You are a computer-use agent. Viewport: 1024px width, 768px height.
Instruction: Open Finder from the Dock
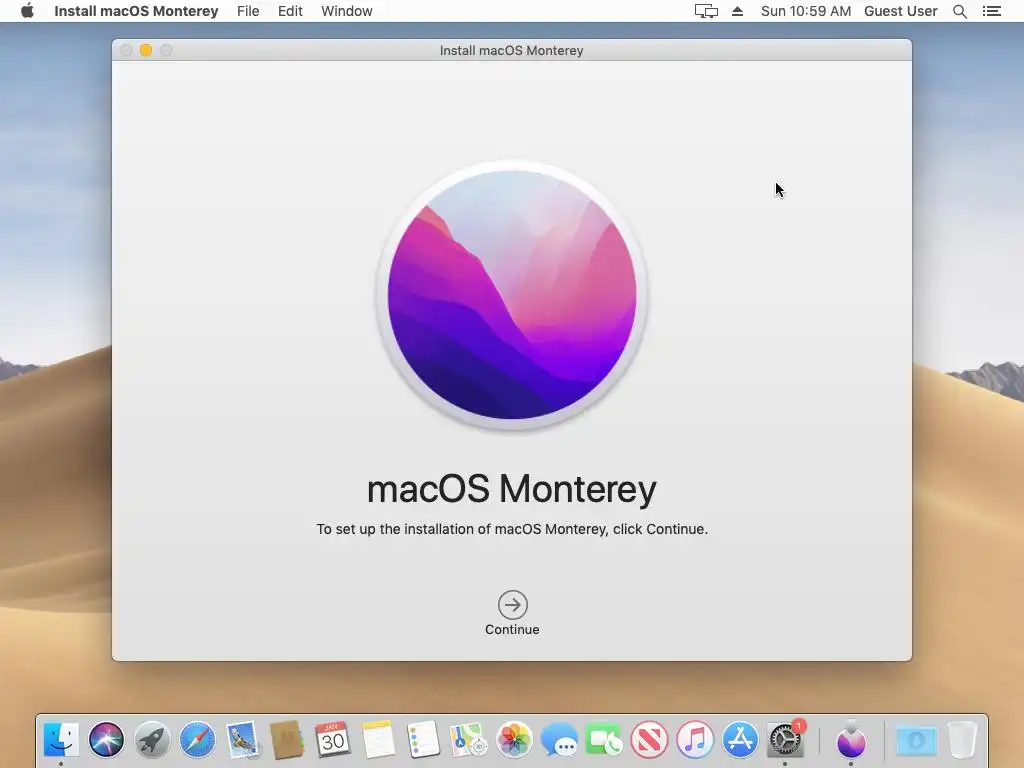tap(61, 740)
